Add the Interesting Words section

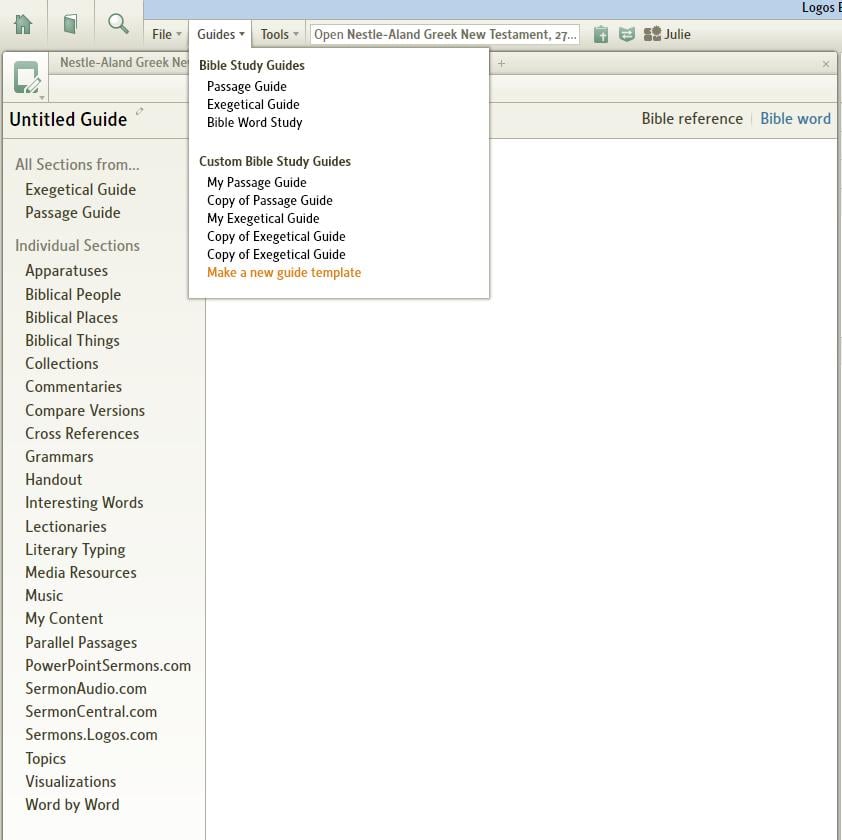point(84,503)
